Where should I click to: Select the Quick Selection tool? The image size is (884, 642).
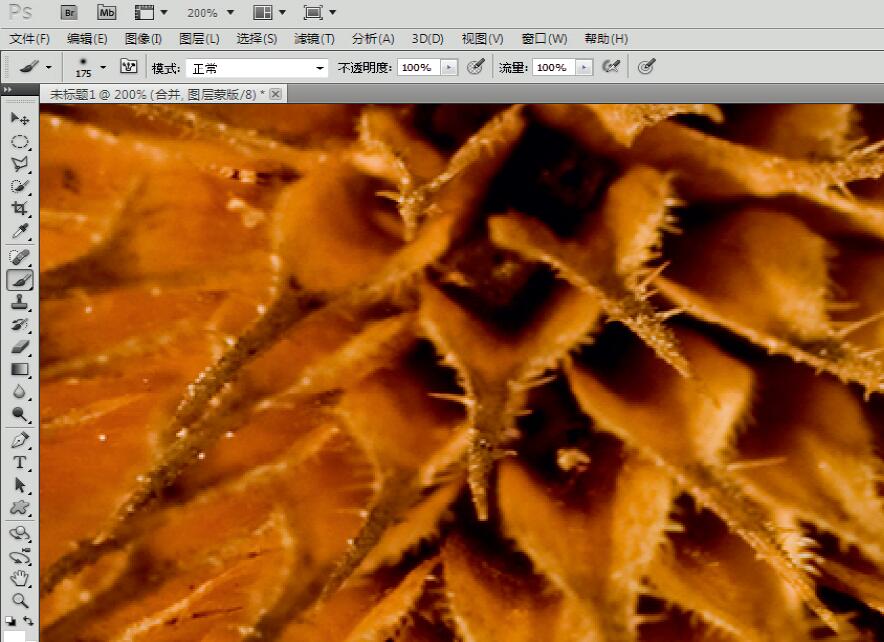click(20, 186)
